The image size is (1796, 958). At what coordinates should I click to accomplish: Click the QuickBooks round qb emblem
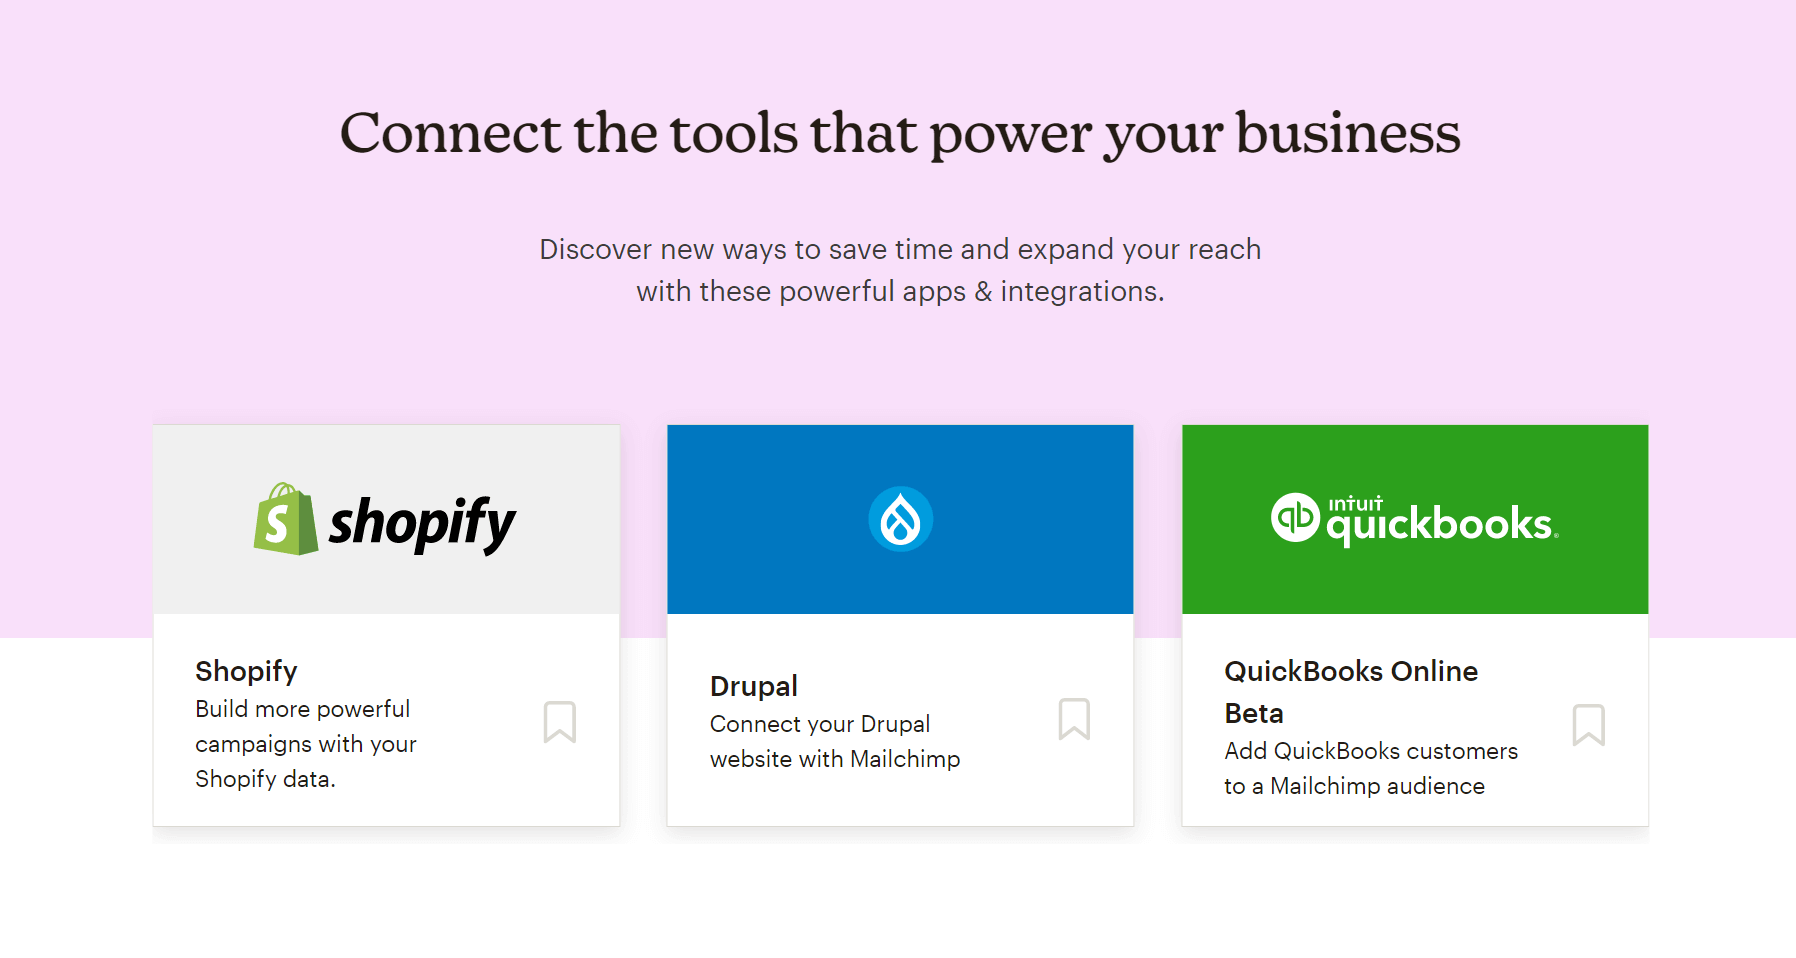[1295, 518]
